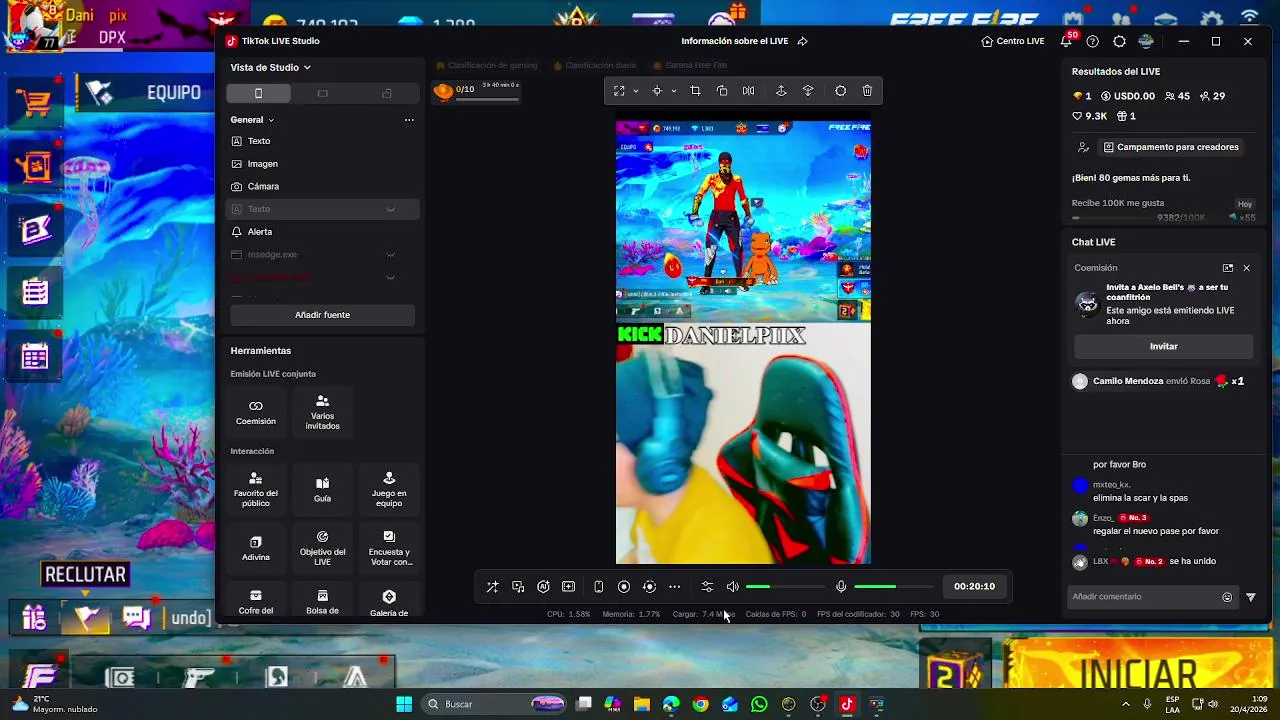Image resolution: width=1280 pixels, height=720 pixels.
Task: Click circular reset icon in preview toolbar
Action: [840, 91]
